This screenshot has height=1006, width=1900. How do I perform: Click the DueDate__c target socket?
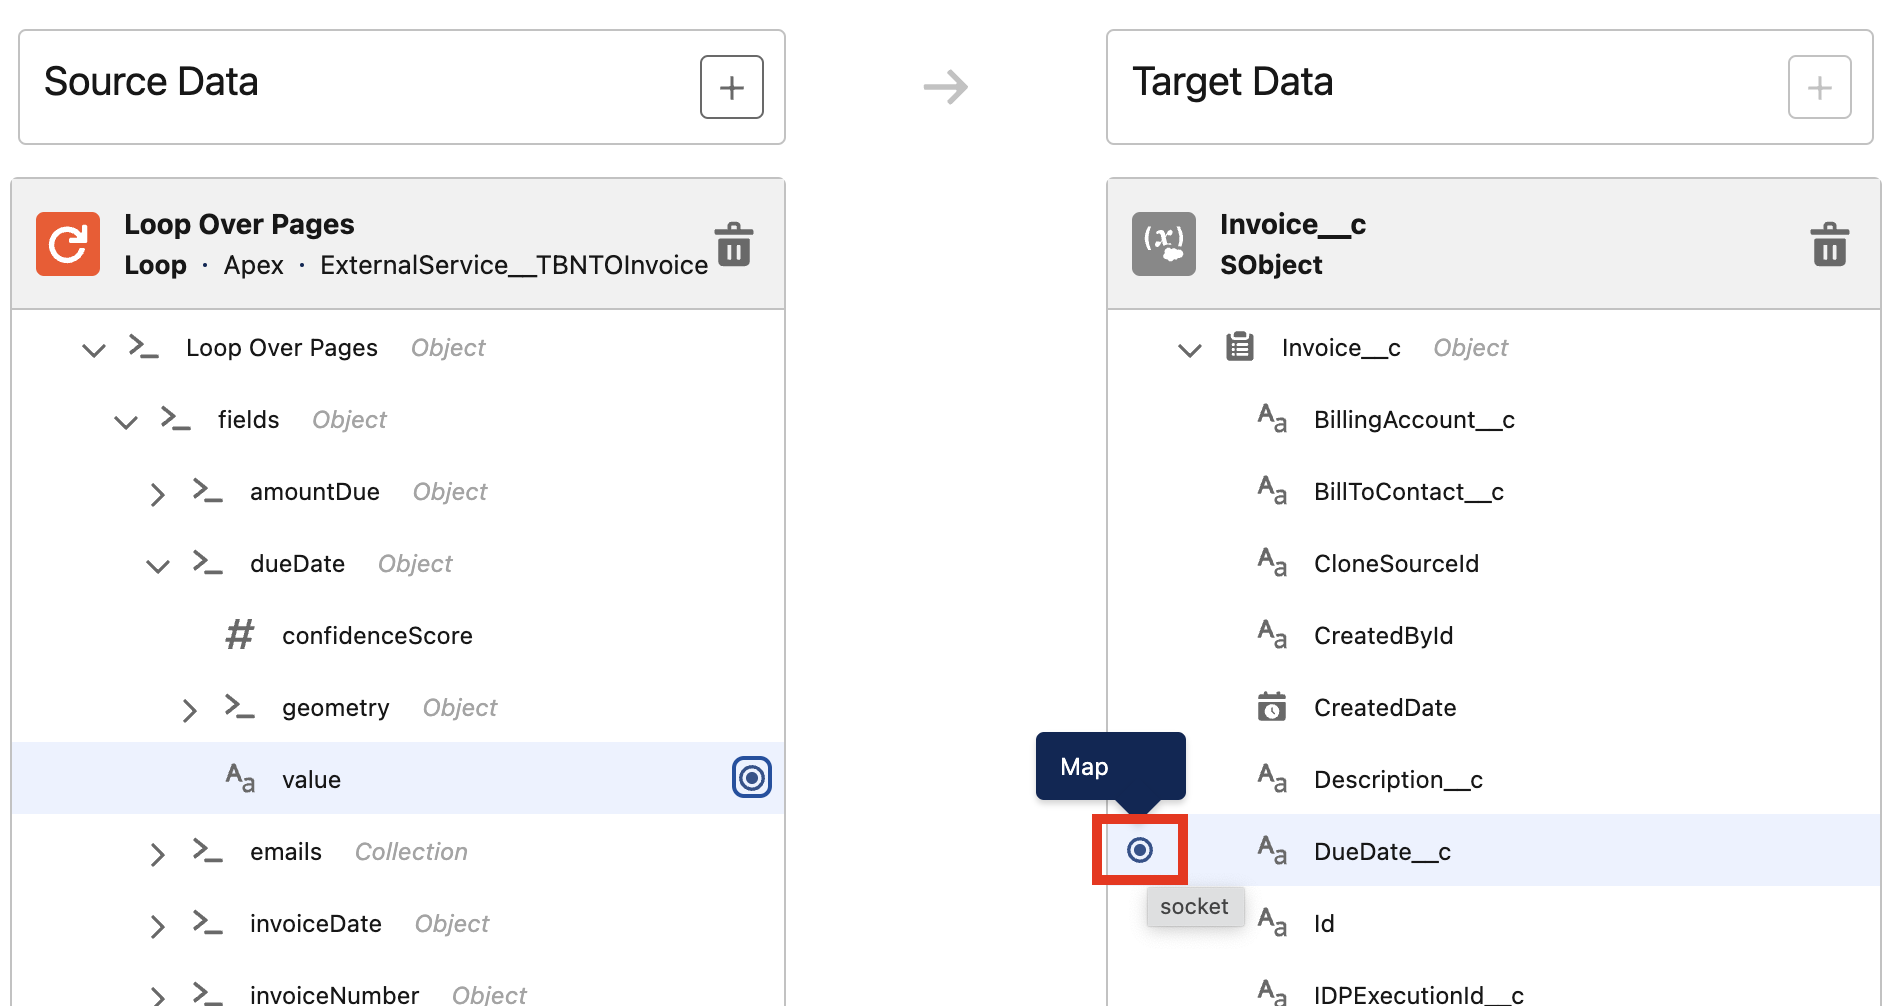point(1140,849)
